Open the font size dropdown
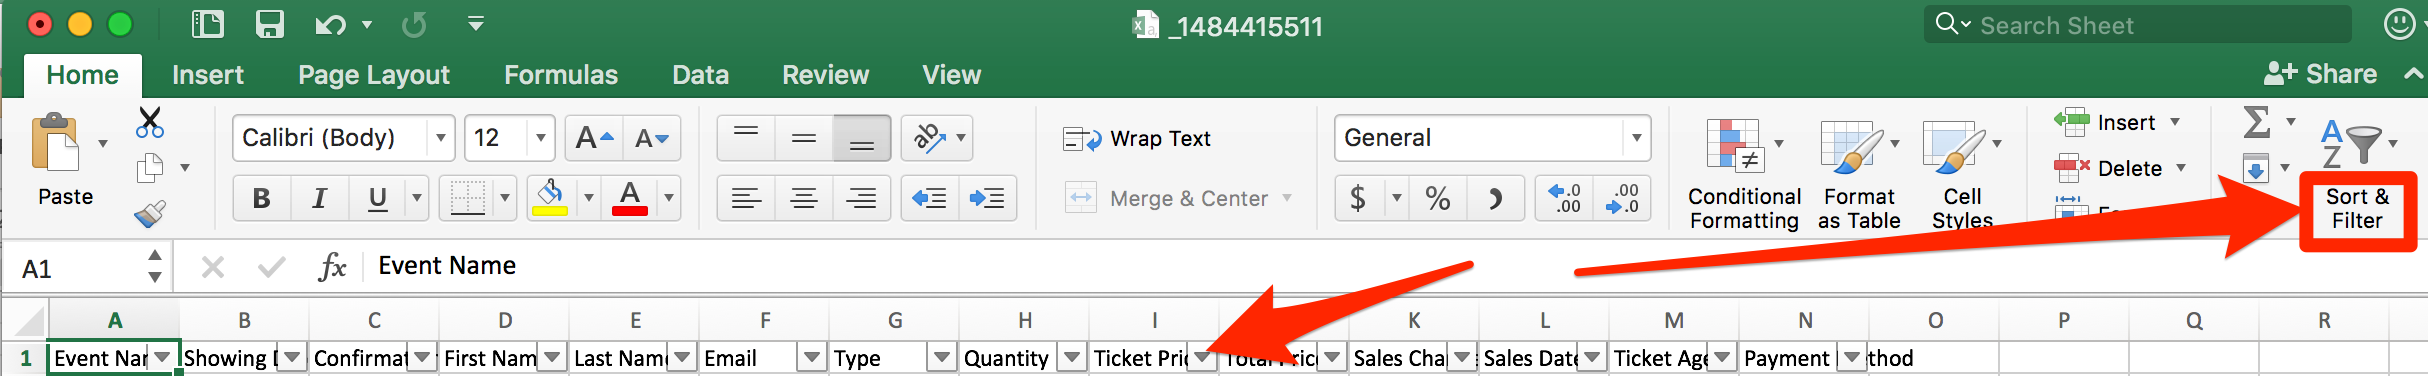2428x376 pixels. (x=541, y=138)
